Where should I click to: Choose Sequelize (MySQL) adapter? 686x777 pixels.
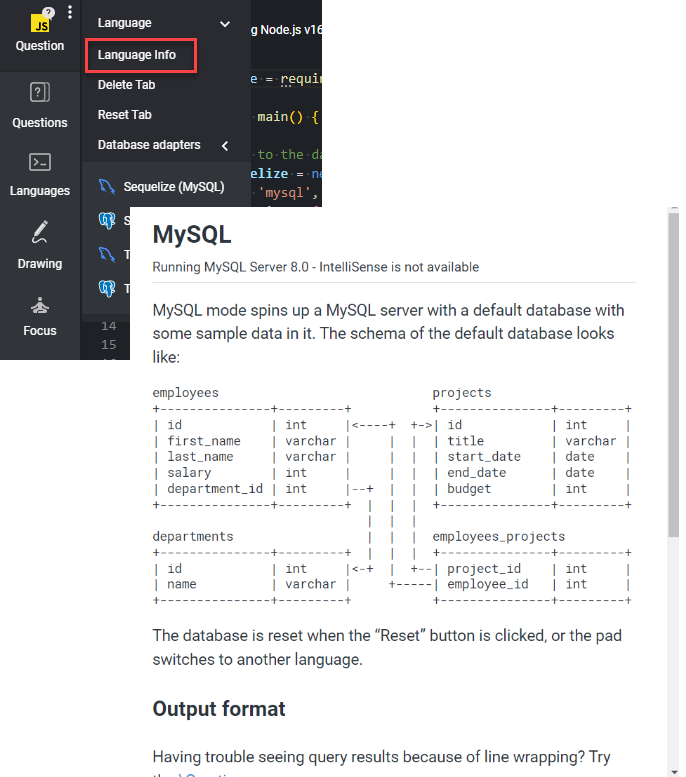point(174,187)
